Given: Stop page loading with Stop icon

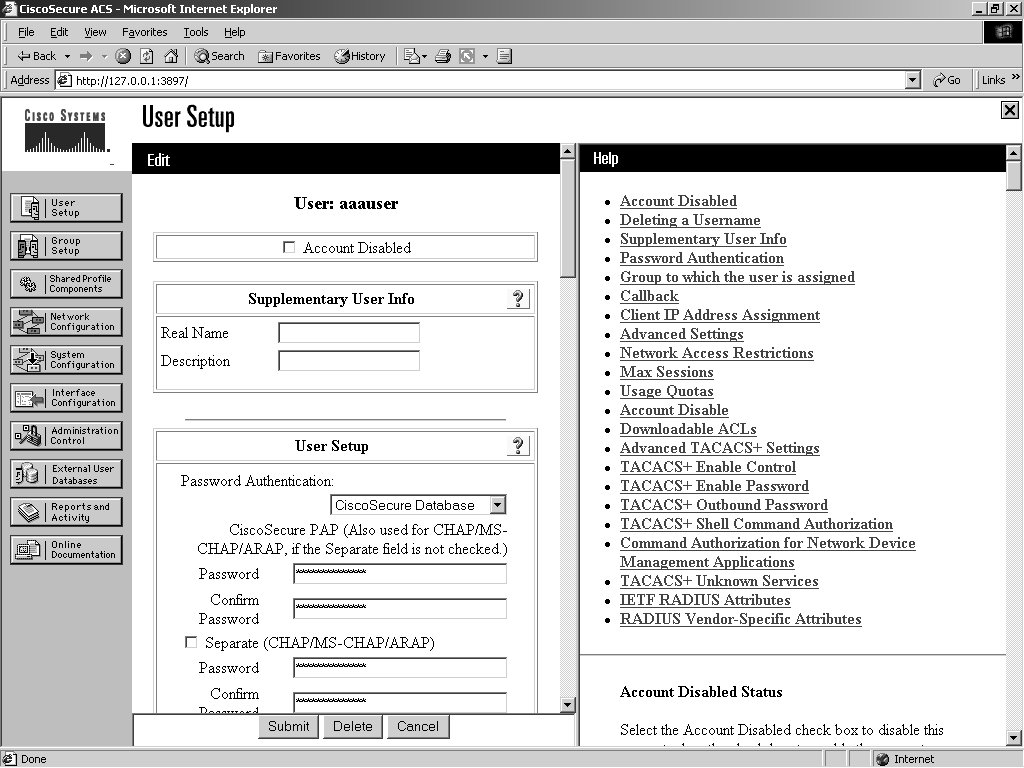Looking at the screenshot, I should click(123, 56).
